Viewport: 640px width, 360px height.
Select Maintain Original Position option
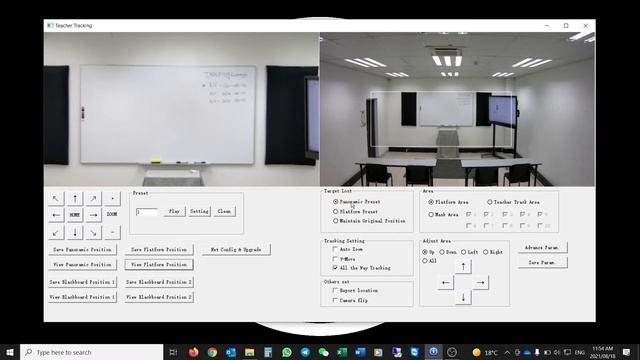click(x=336, y=221)
